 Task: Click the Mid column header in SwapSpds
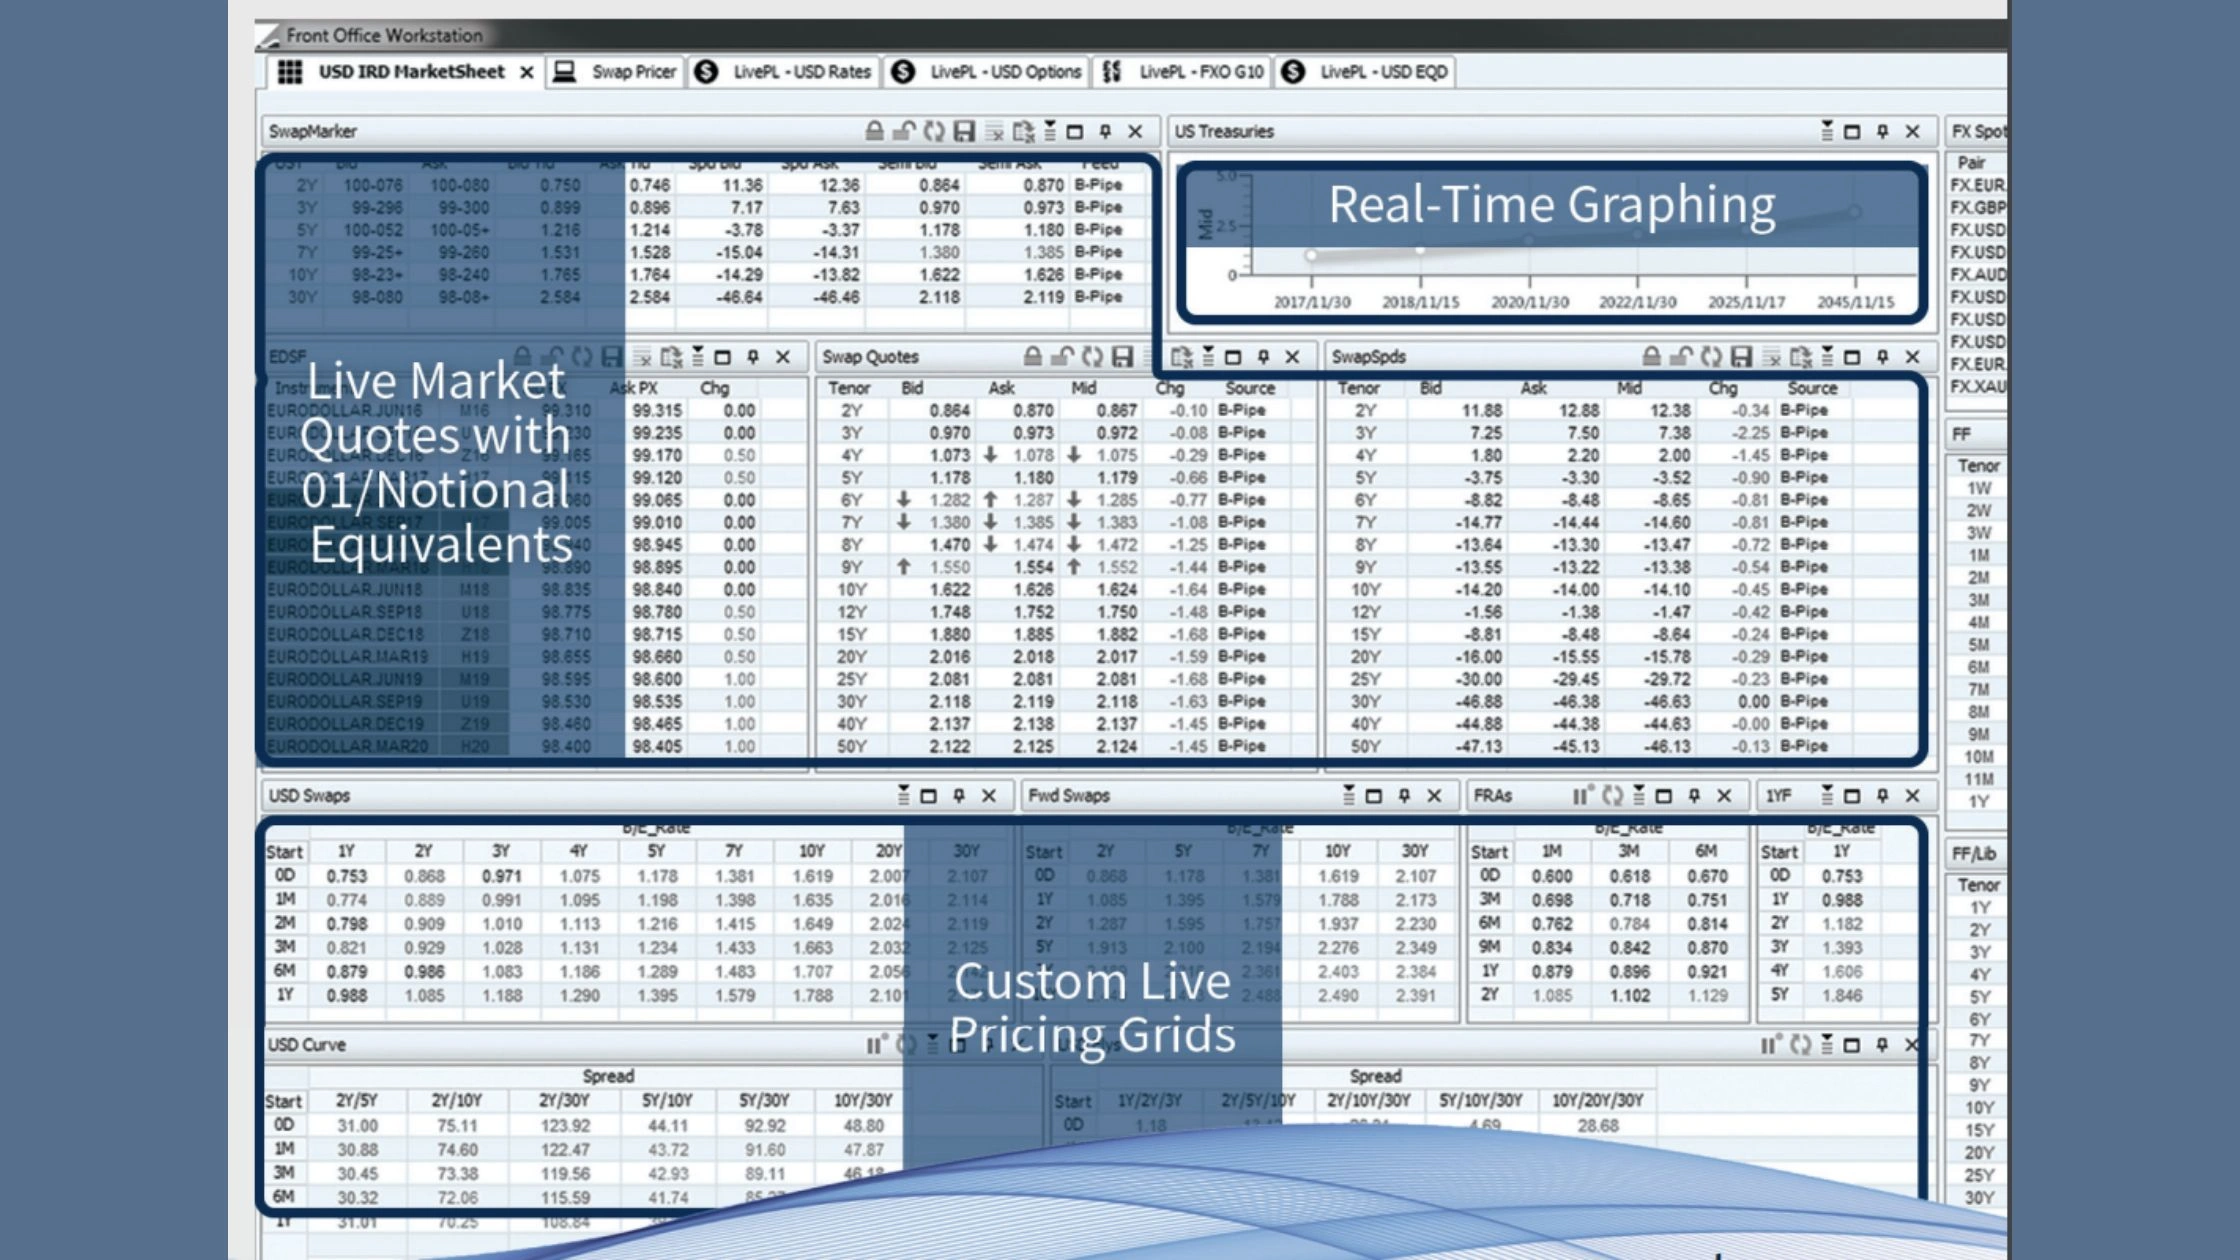1629,388
